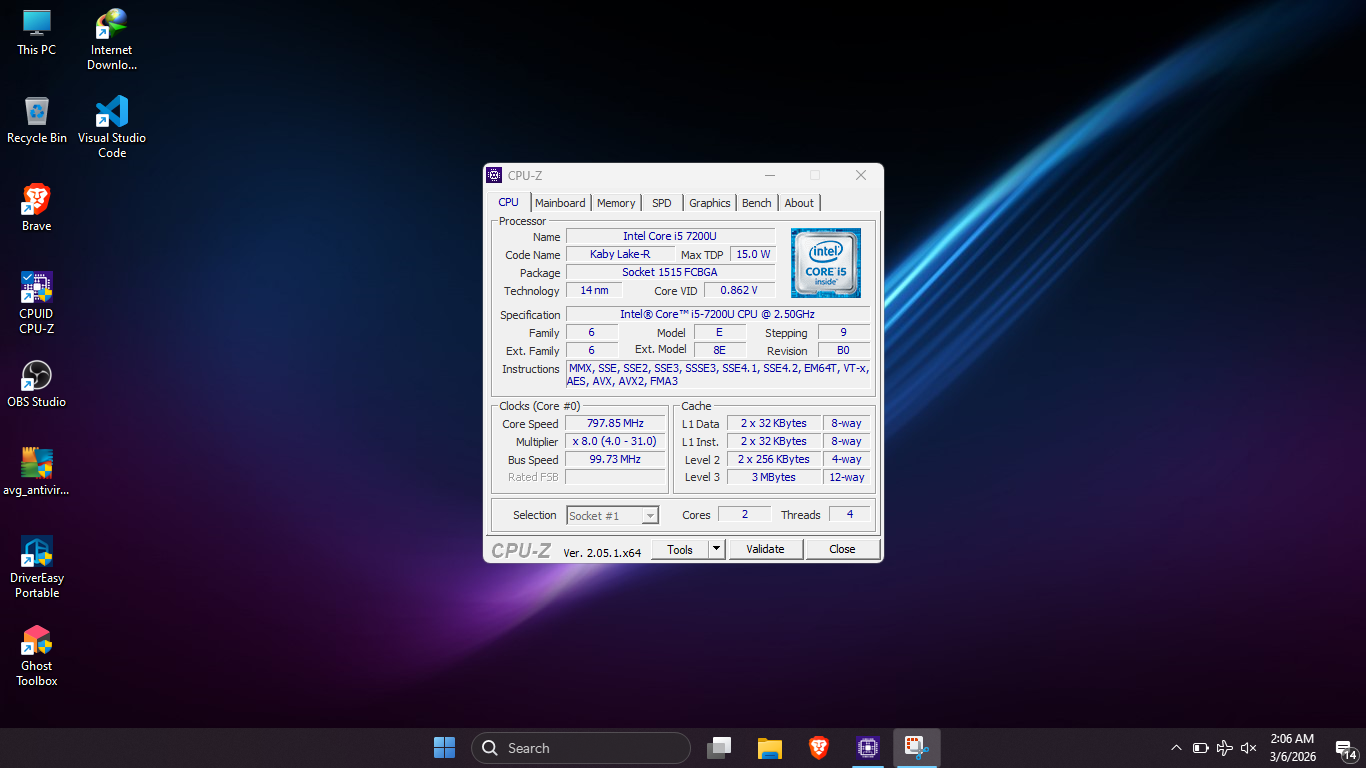Switch to the About tab
The width and height of the screenshot is (1366, 768).
coord(799,203)
